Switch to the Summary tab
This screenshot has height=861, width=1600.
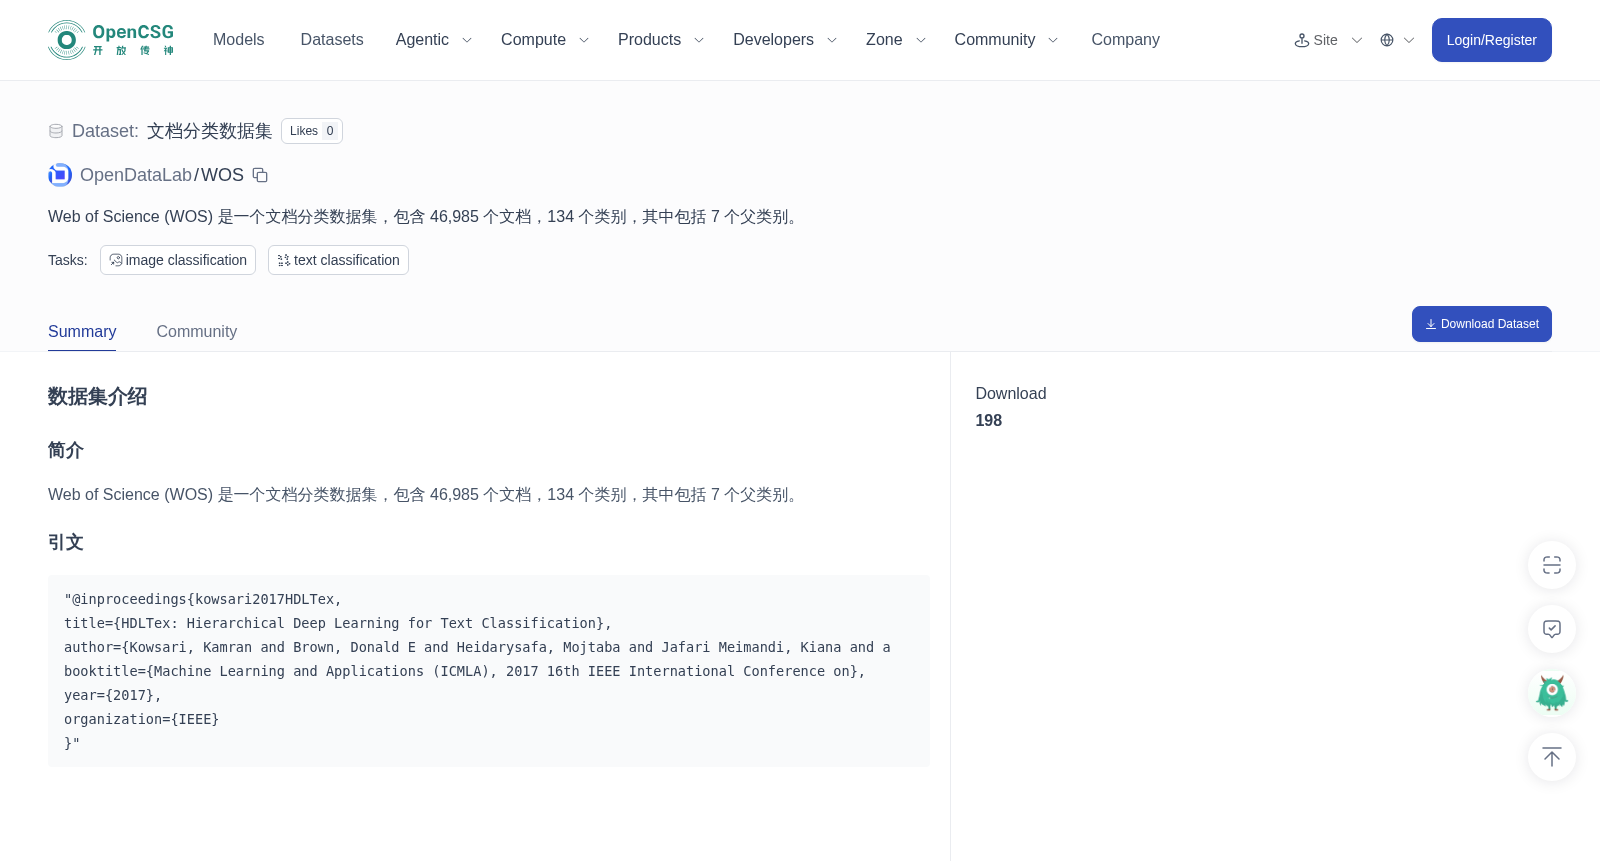(82, 331)
